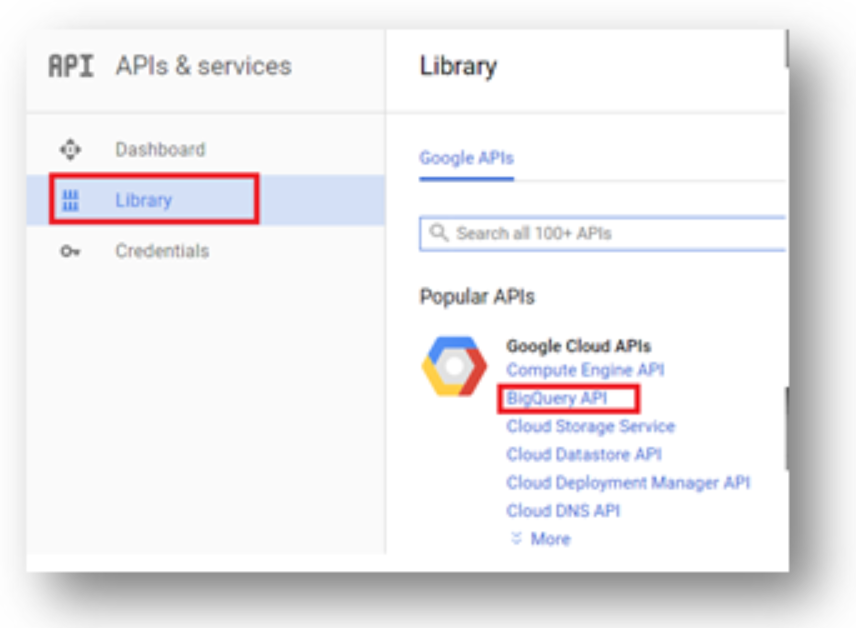The image size is (856, 628).
Task: Open the Cloud Datastore API link
Action: pyautogui.click(x=584, y=454)
